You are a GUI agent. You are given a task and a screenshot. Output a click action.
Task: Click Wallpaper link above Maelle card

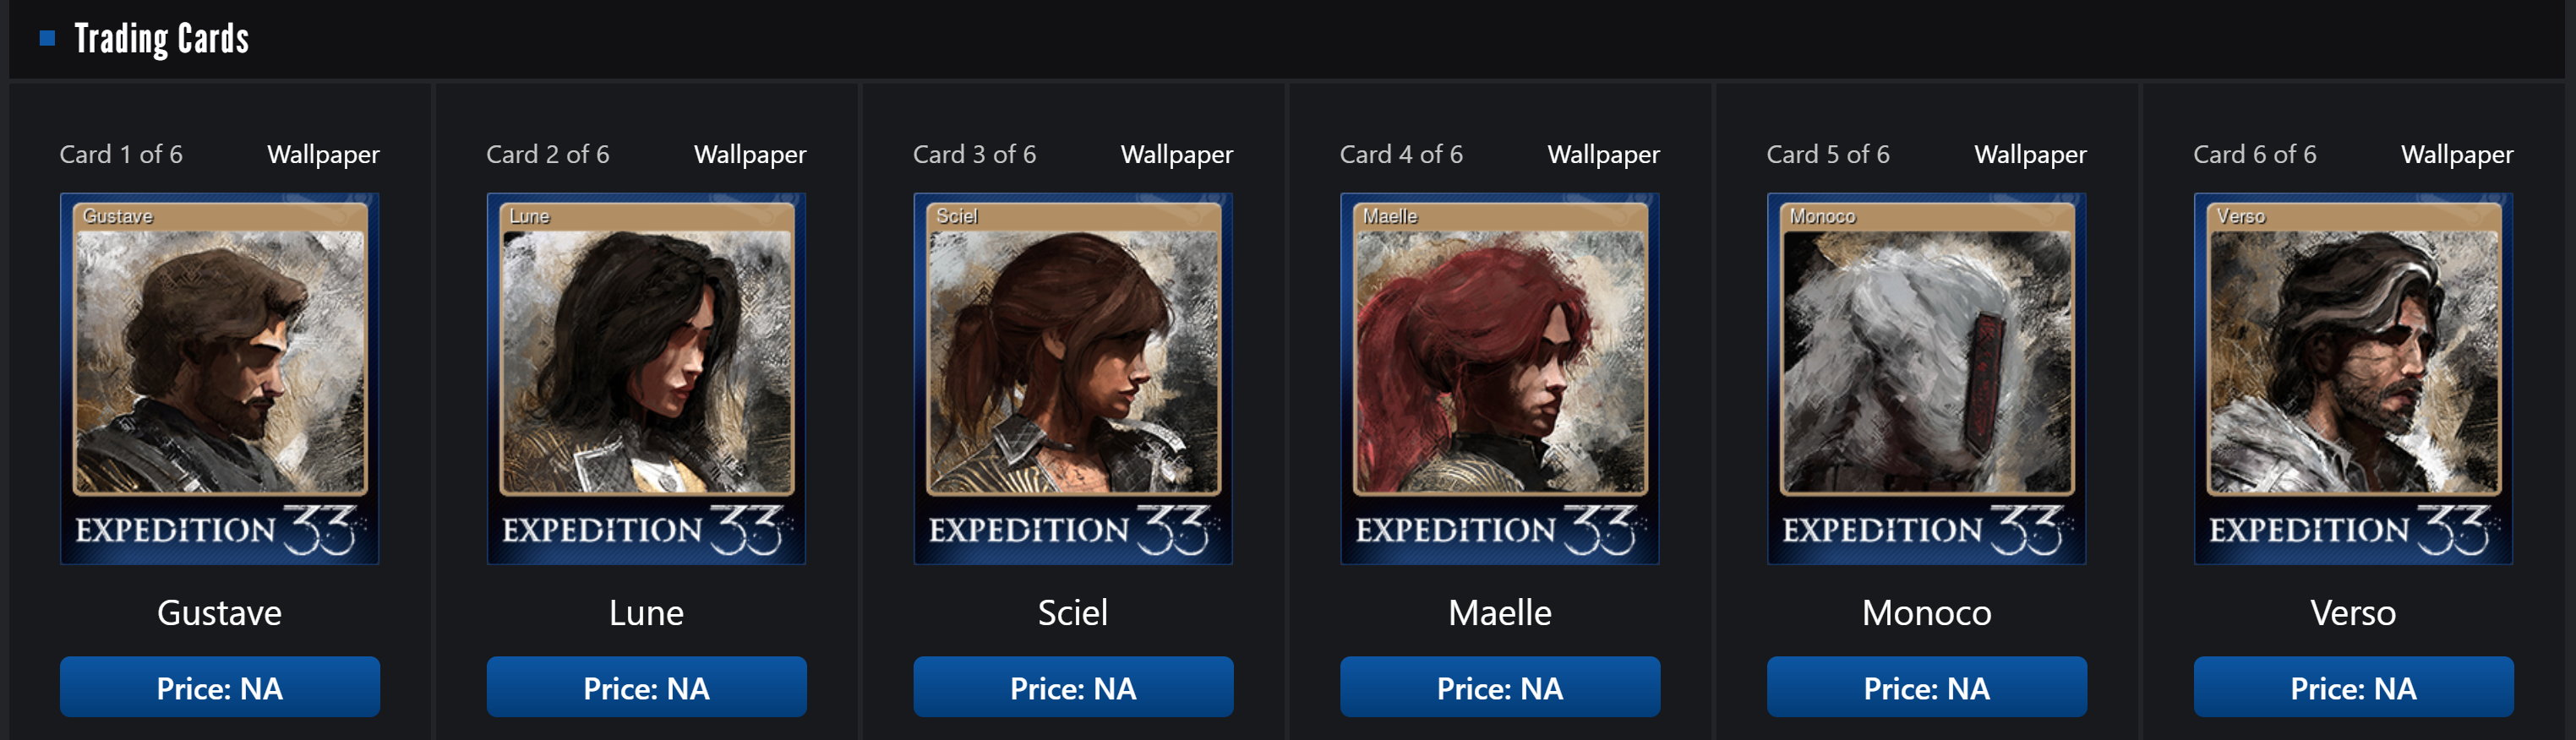click(x=1603, y=155)
